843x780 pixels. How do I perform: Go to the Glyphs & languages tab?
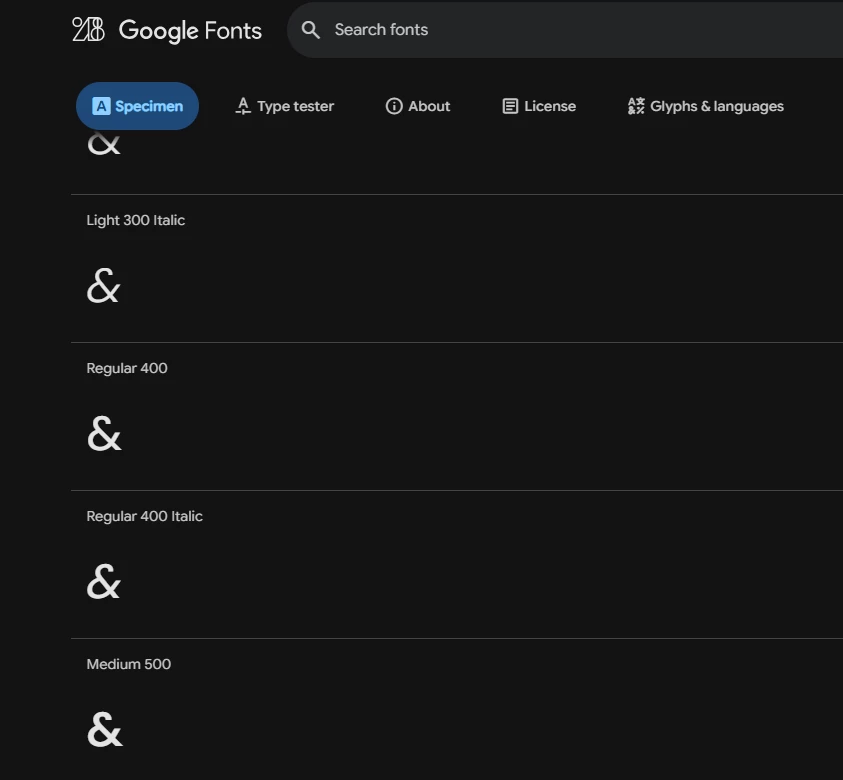706,106
